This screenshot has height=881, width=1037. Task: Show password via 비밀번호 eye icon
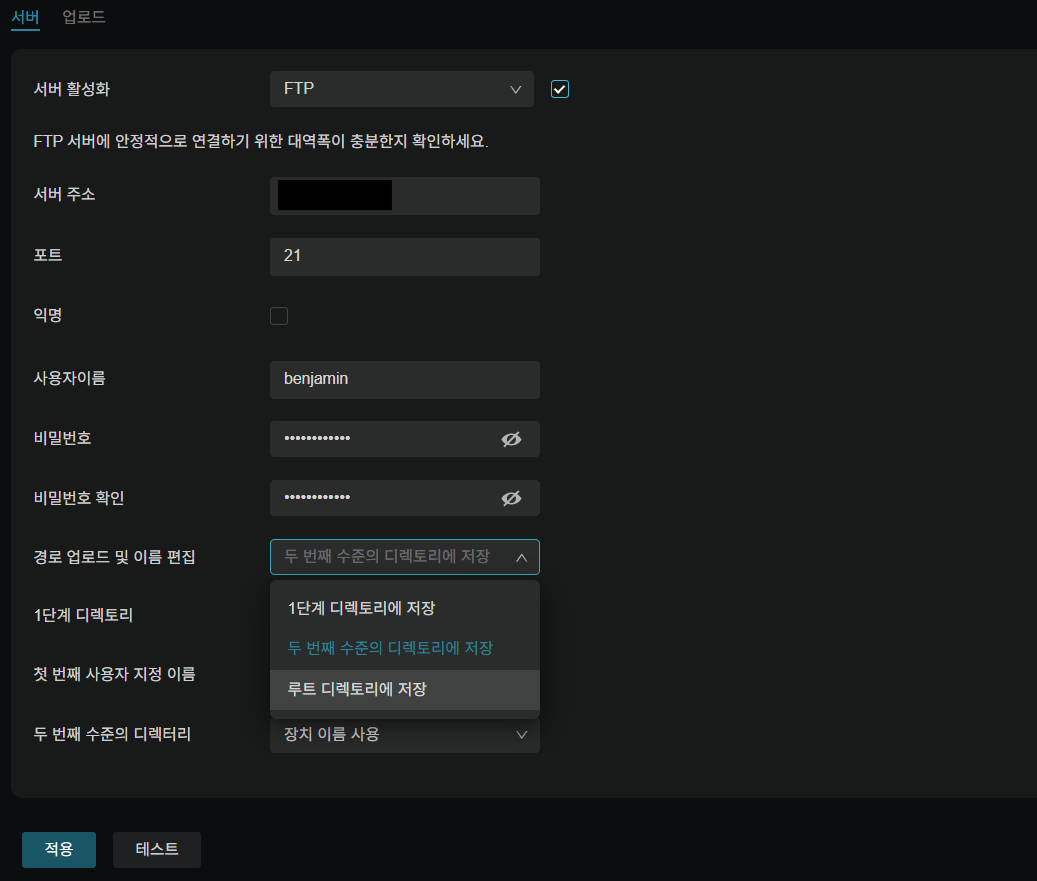coord(511,439)
